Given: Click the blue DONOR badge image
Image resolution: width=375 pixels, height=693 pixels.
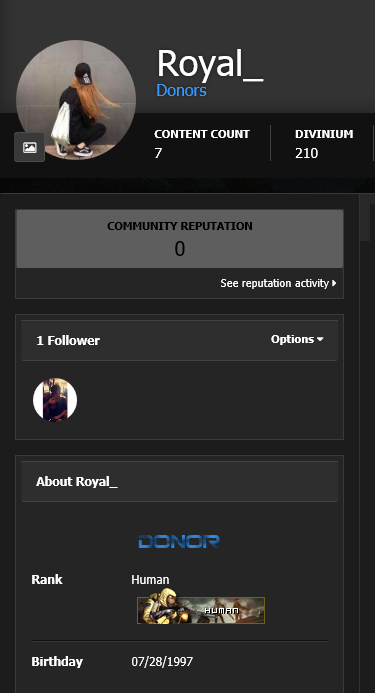Looking at the screenshot, I should 179,541.
